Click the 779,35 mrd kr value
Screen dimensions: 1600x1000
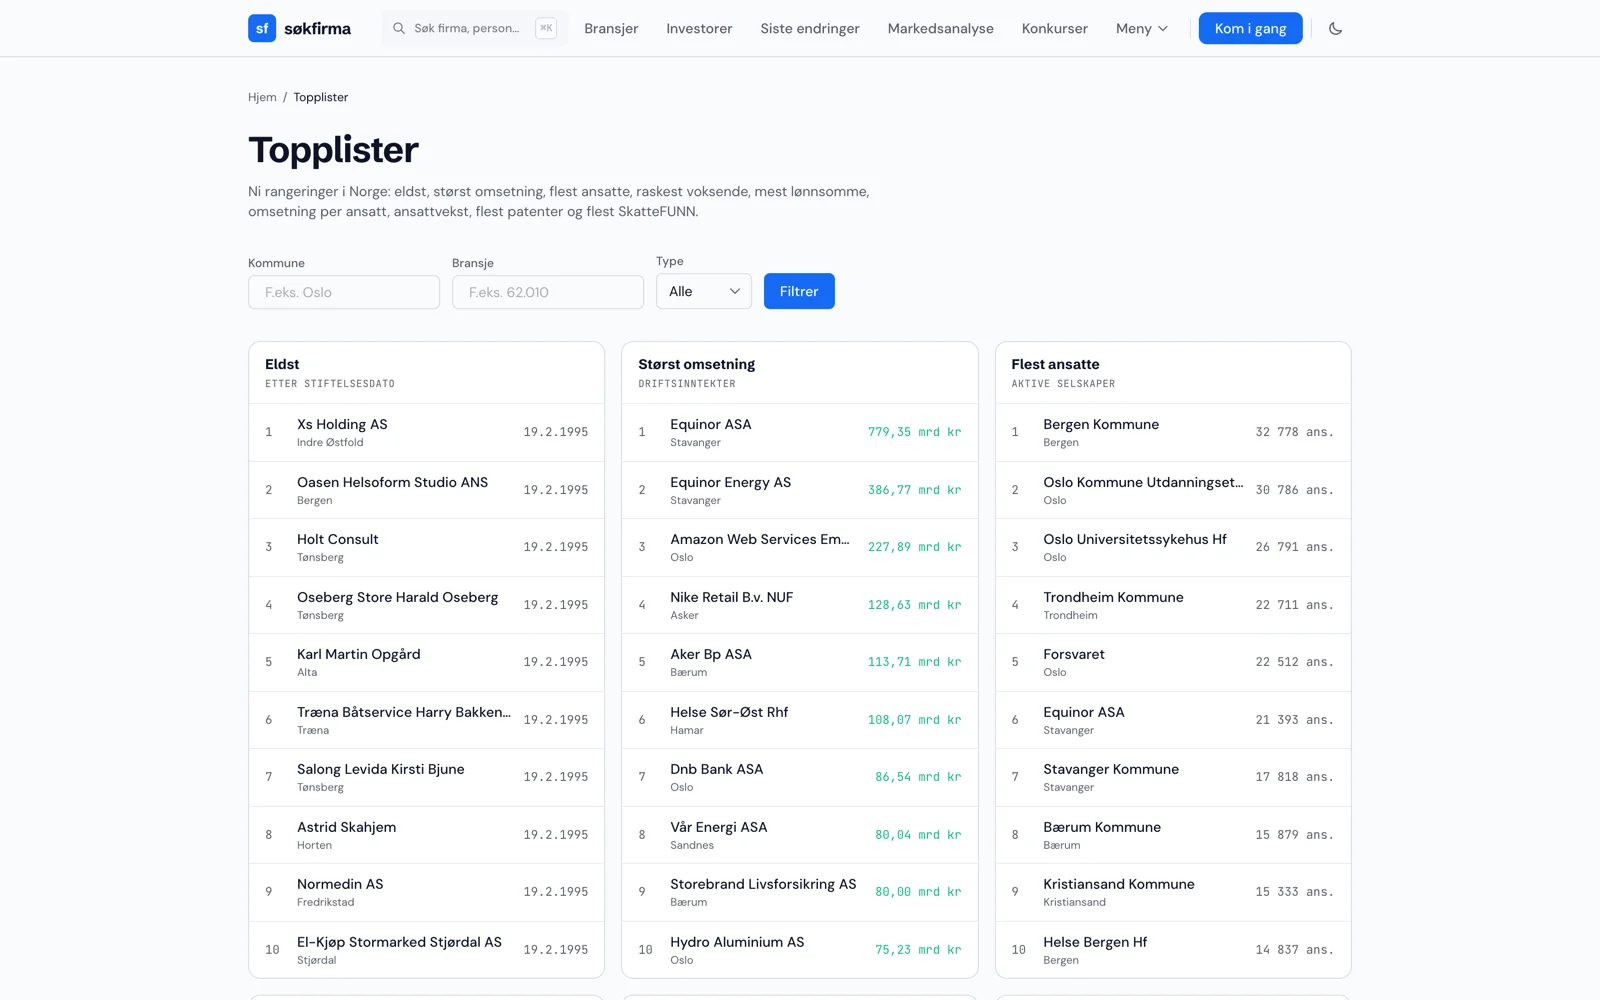pos(914,432)
